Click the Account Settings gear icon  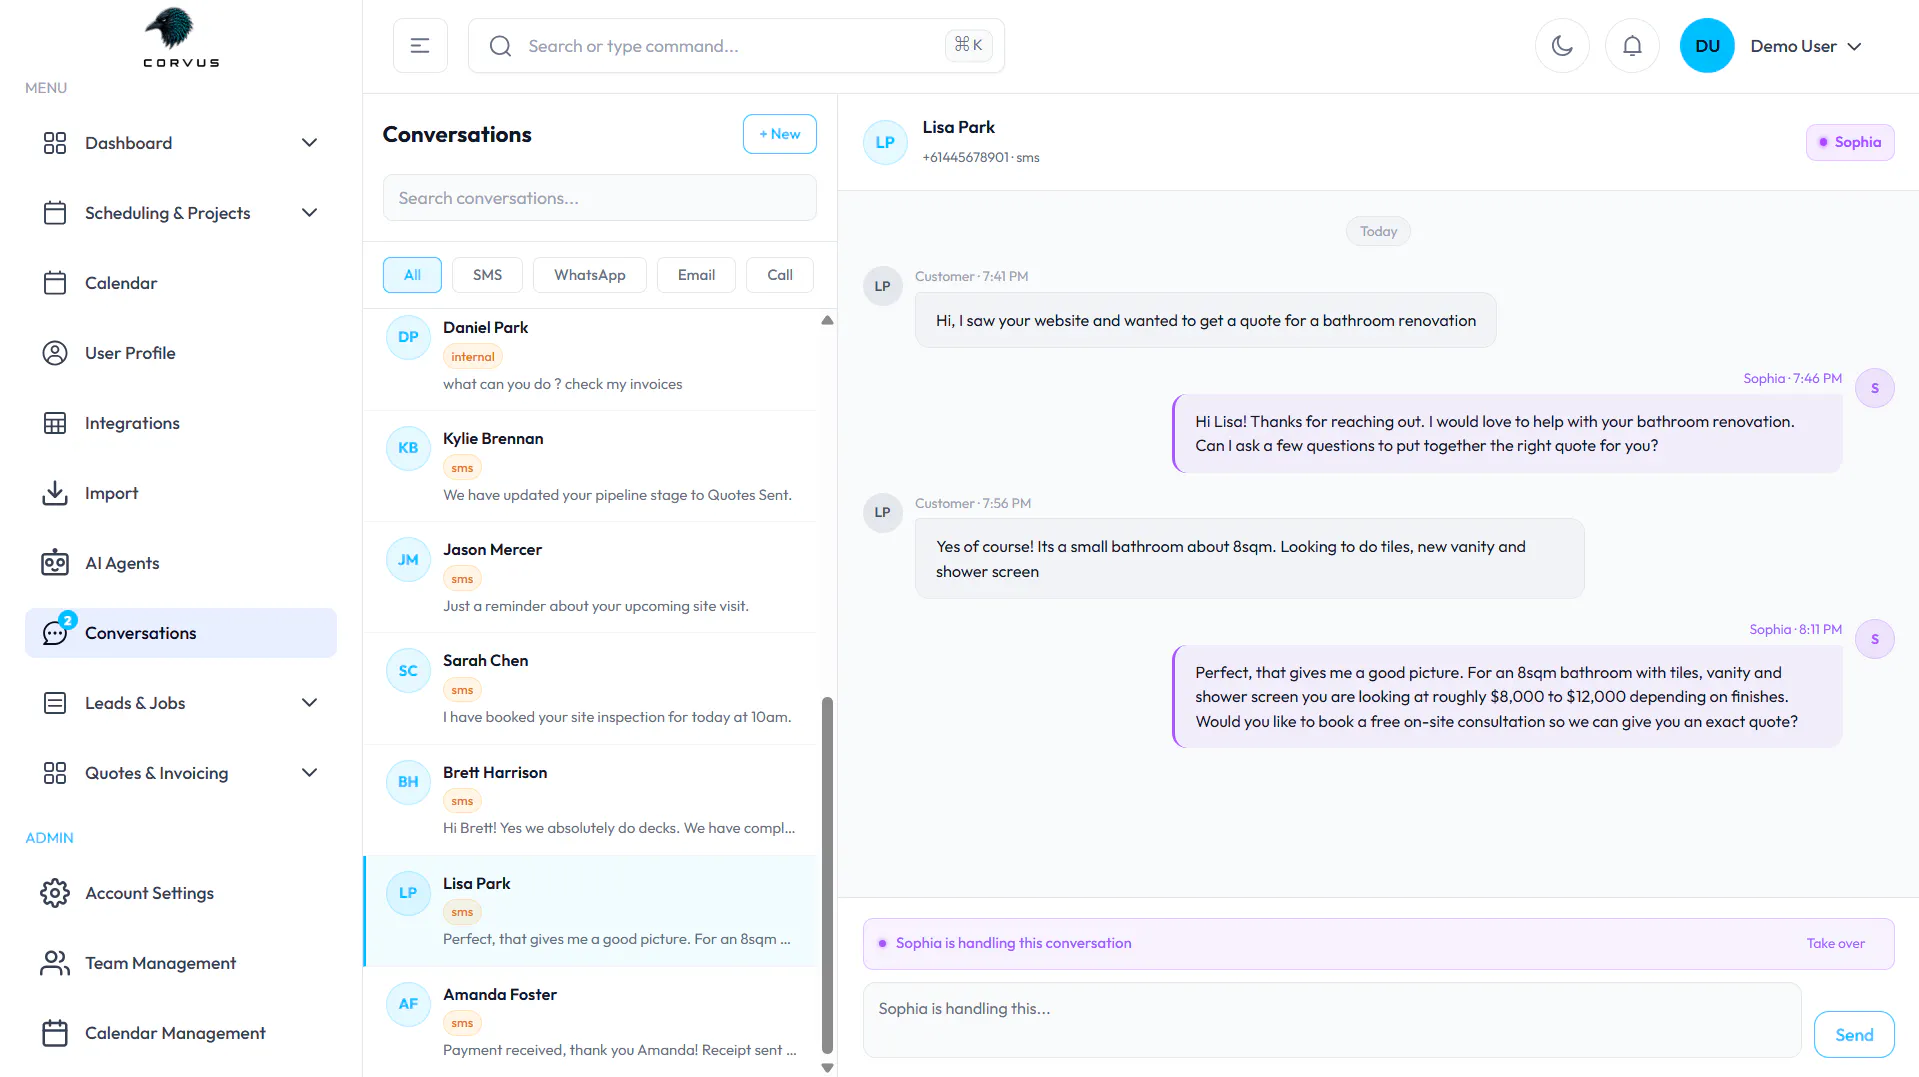point(55,893)
